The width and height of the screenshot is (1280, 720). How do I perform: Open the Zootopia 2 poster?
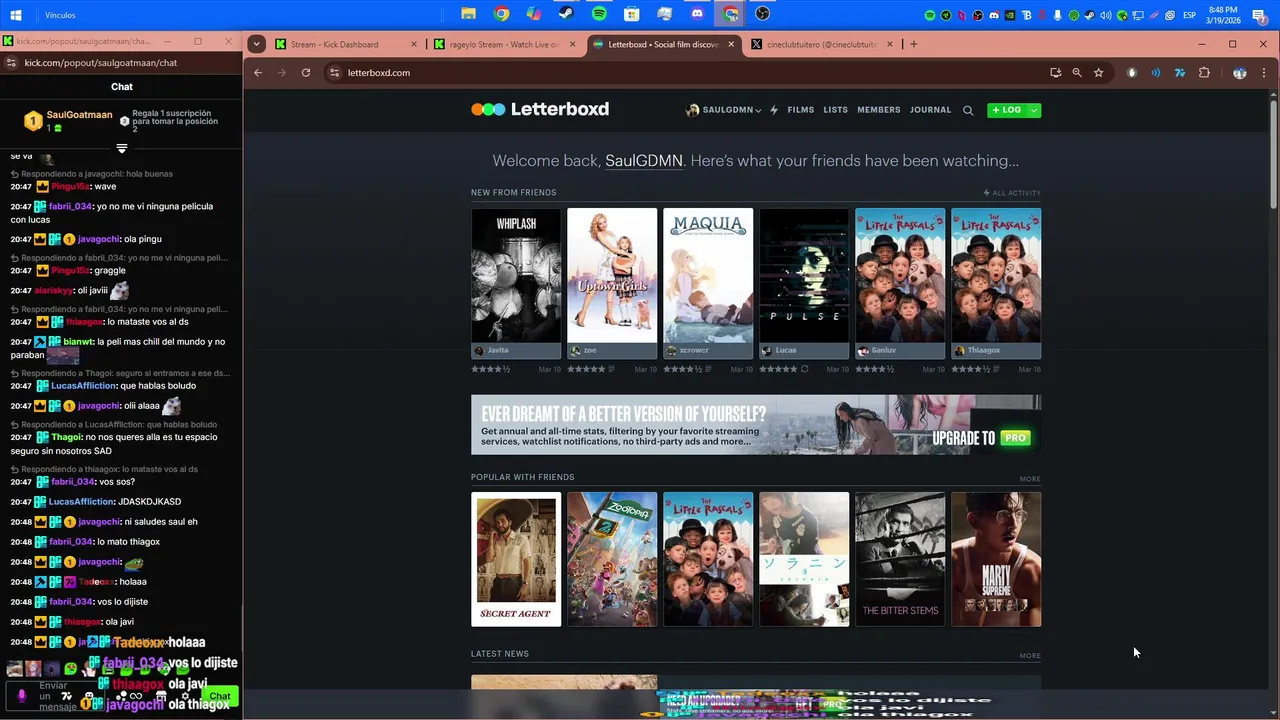[612, 559]
